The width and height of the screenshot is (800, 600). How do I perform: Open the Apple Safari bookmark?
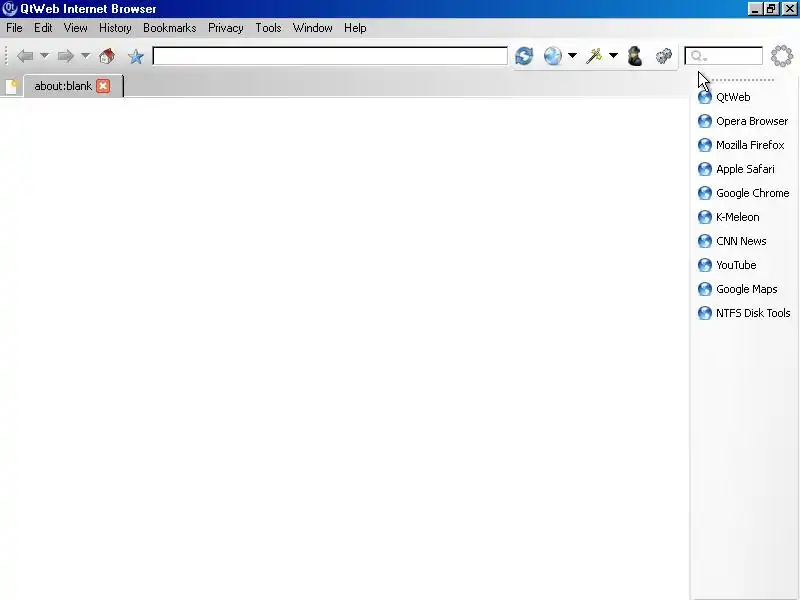click(736, 169)
